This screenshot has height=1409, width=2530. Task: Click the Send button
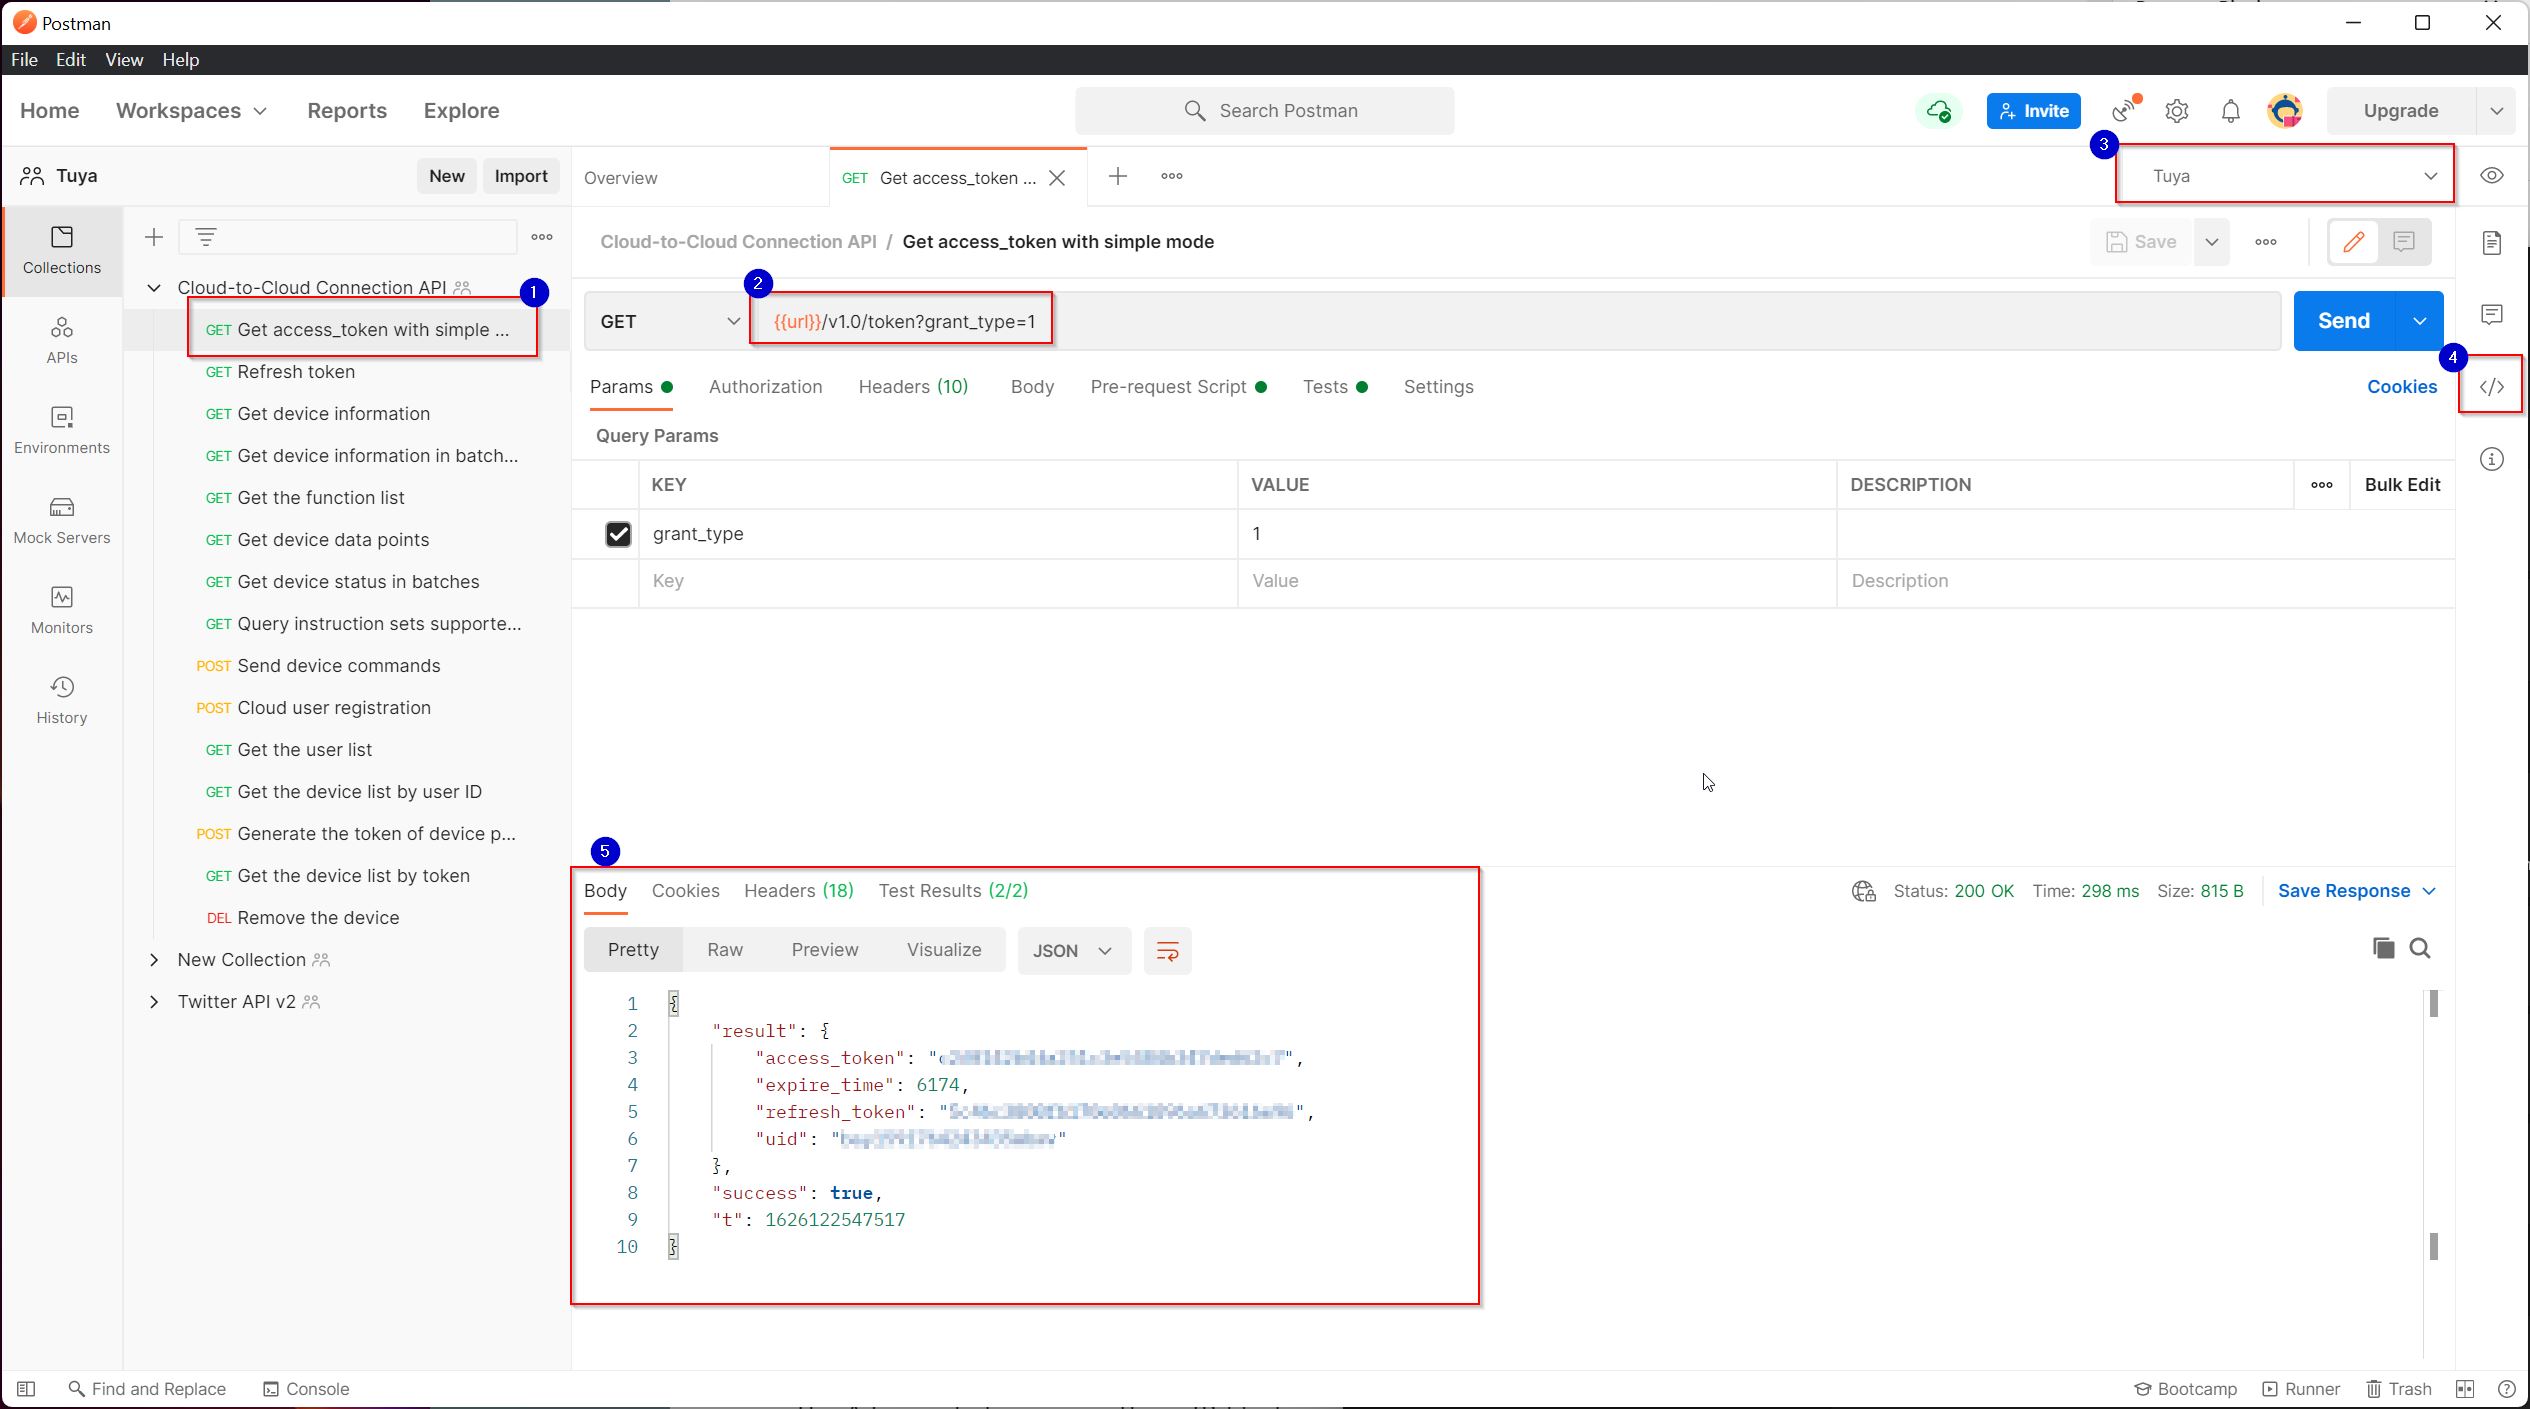2345,320
